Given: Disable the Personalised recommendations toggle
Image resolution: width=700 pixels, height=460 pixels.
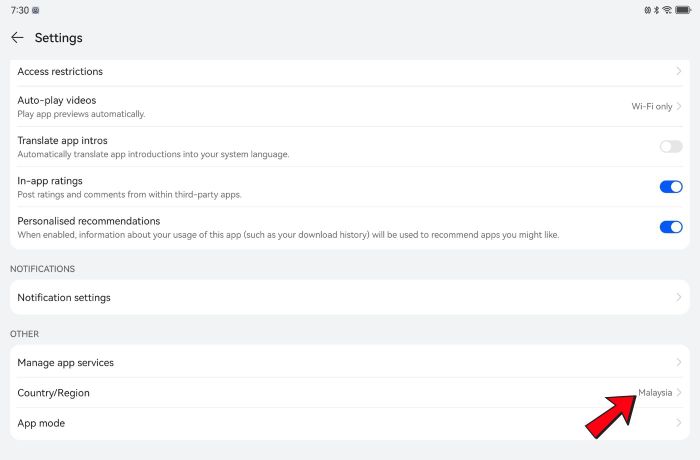Looking at the screenshot, I should [671, 227].
